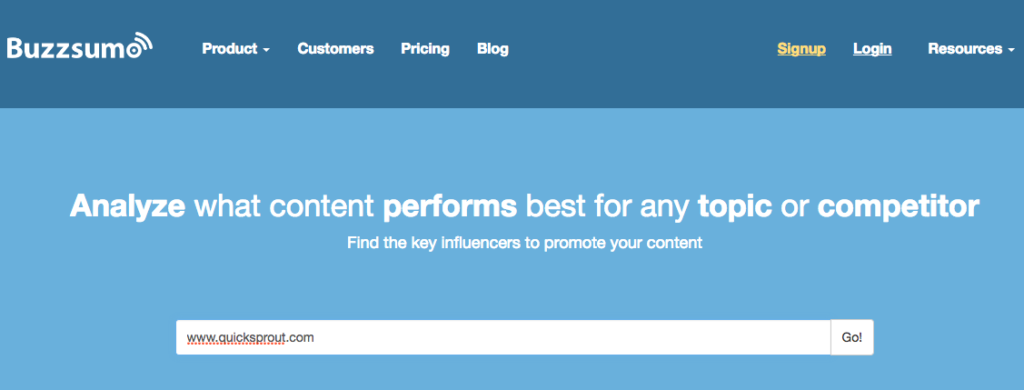Open the Product dropdown menu
Image resolution: width=1024 pixels, height=390 pixels.
click(x=236, y=49)
